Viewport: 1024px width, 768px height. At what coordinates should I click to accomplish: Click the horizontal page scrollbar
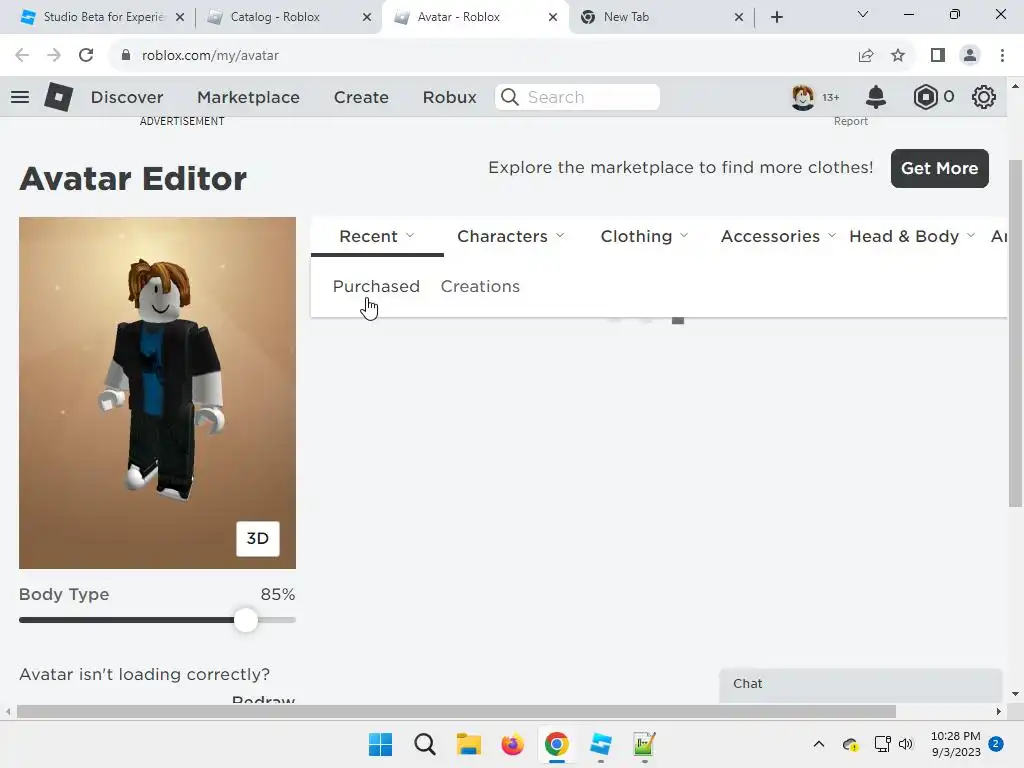click(456, 711)
